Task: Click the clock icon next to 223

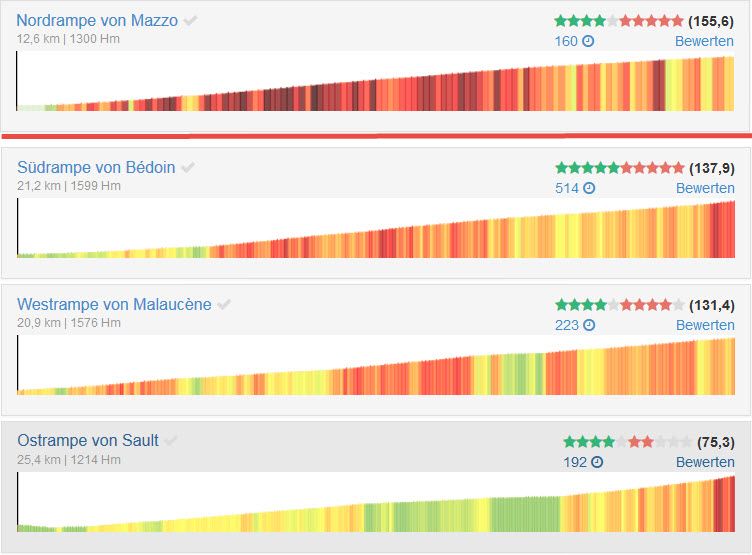Action: [589, 325]
